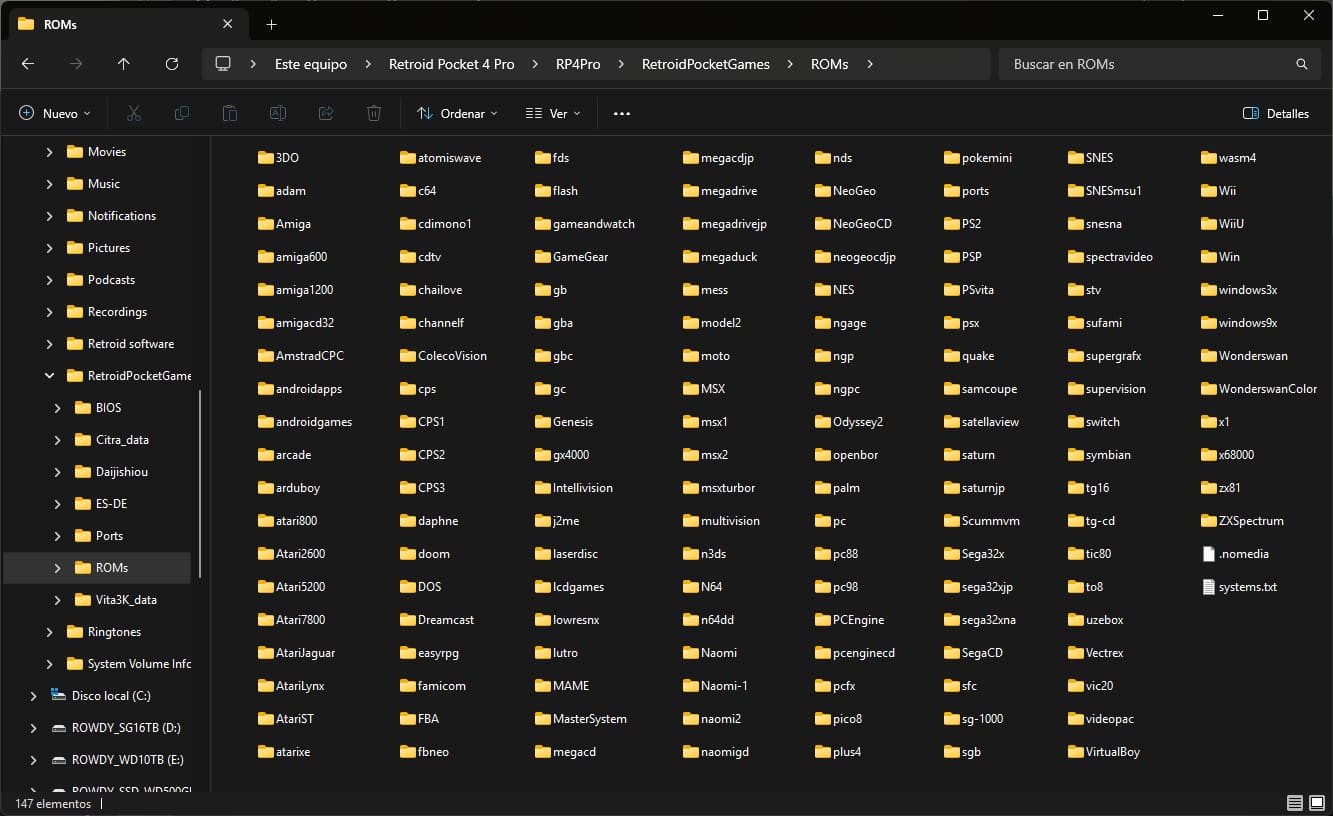Click the Cut scissors icon in toolbar
Image resolution: width=1333 pixels, height=816 pixels.
[x=134, y=114]
